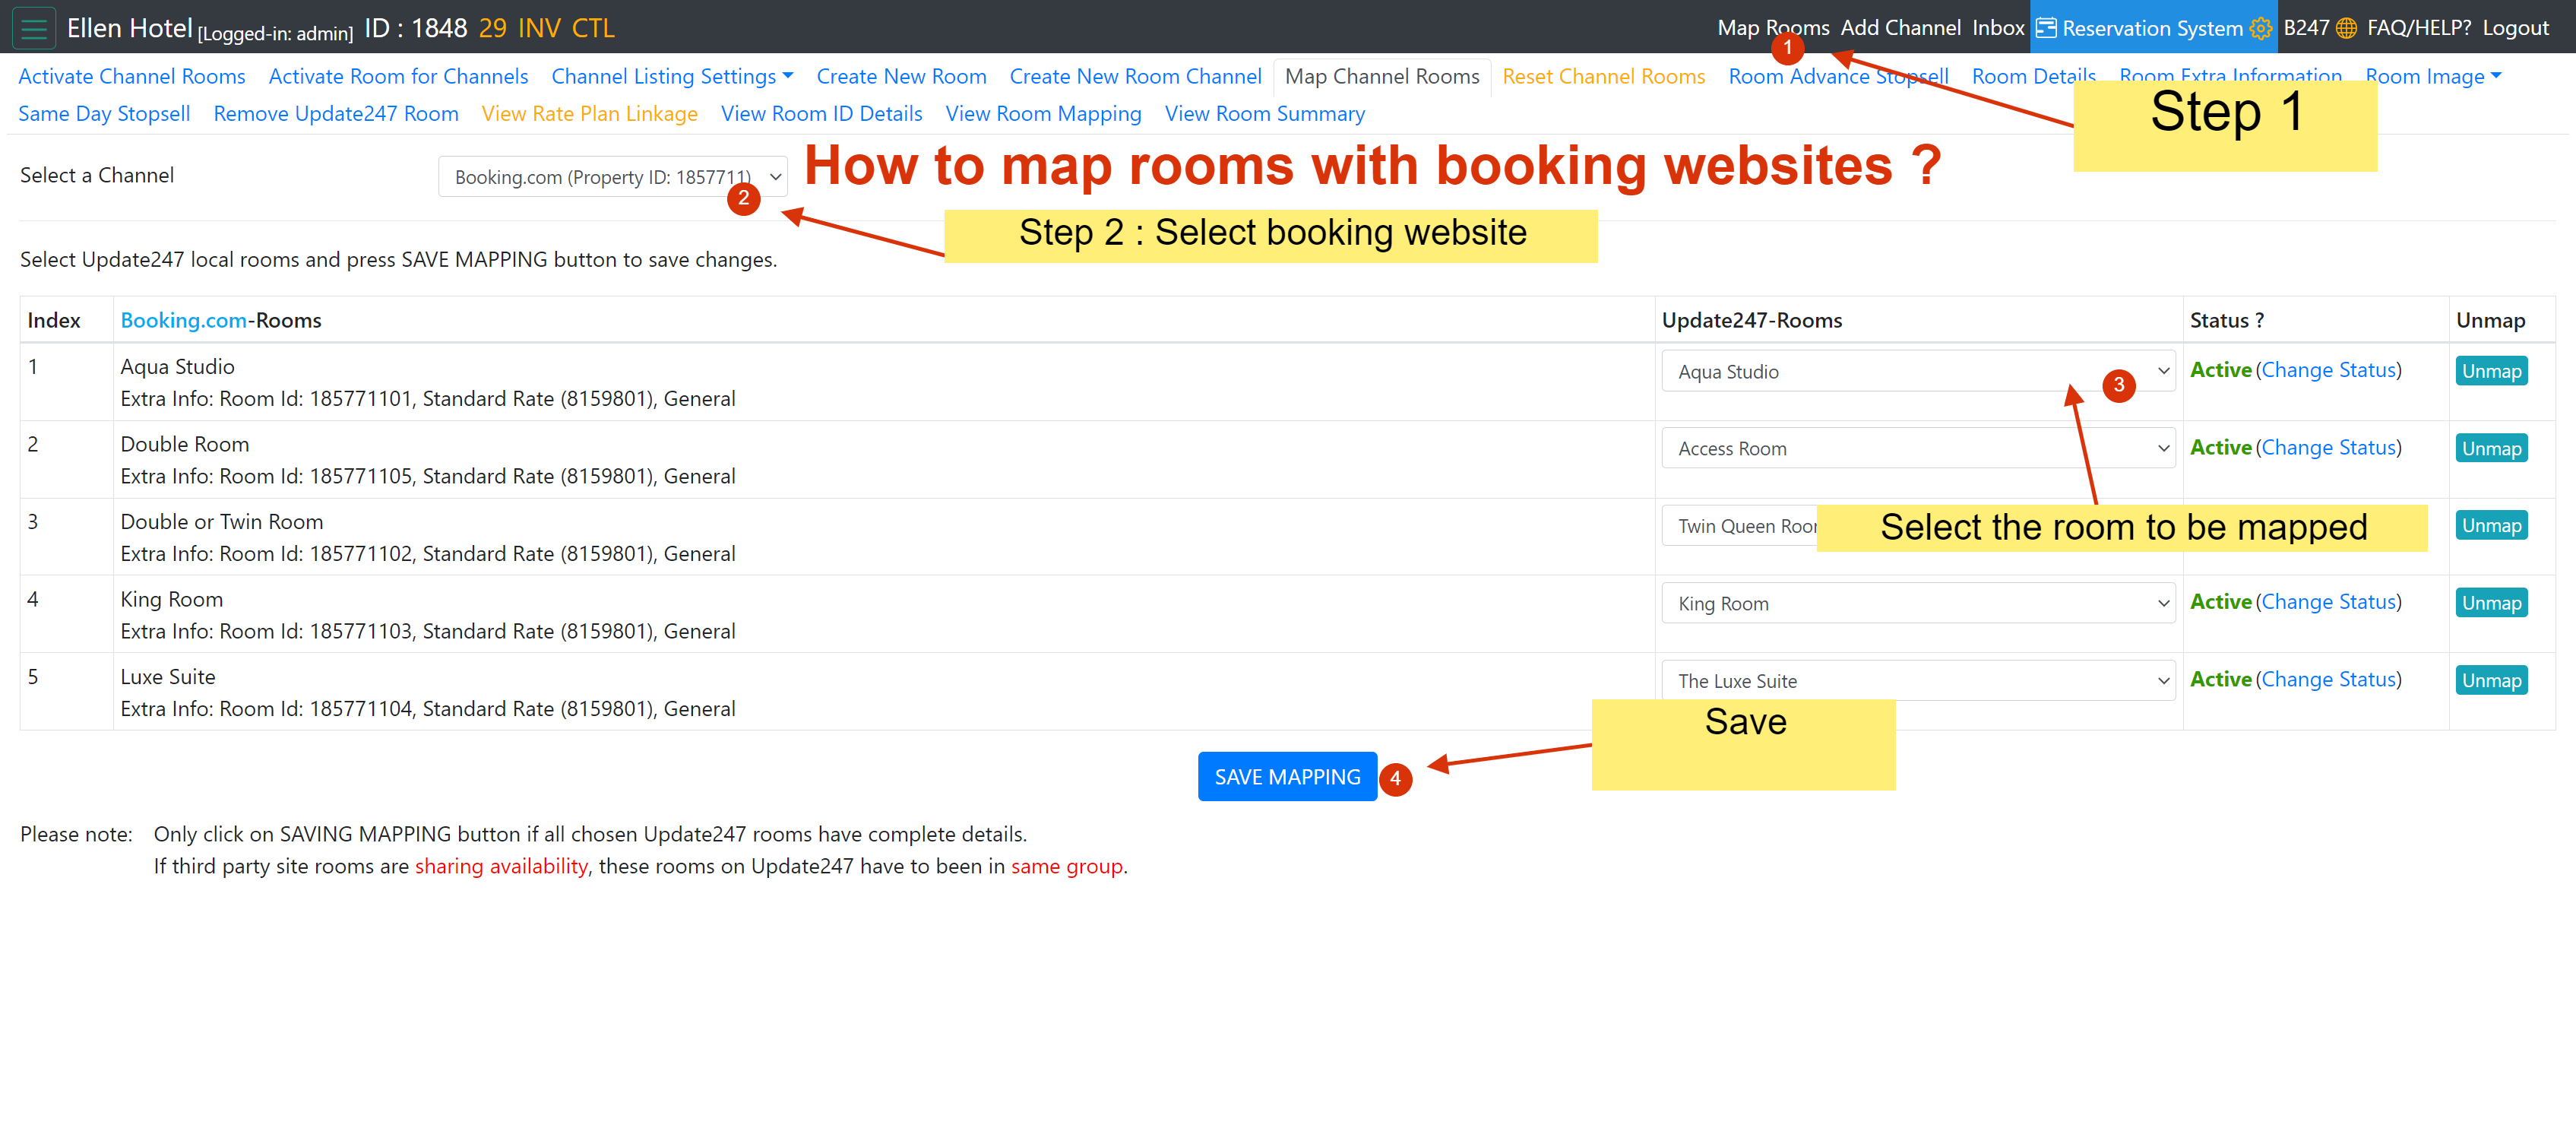Change status for the King Room

tap(2328, 602)
